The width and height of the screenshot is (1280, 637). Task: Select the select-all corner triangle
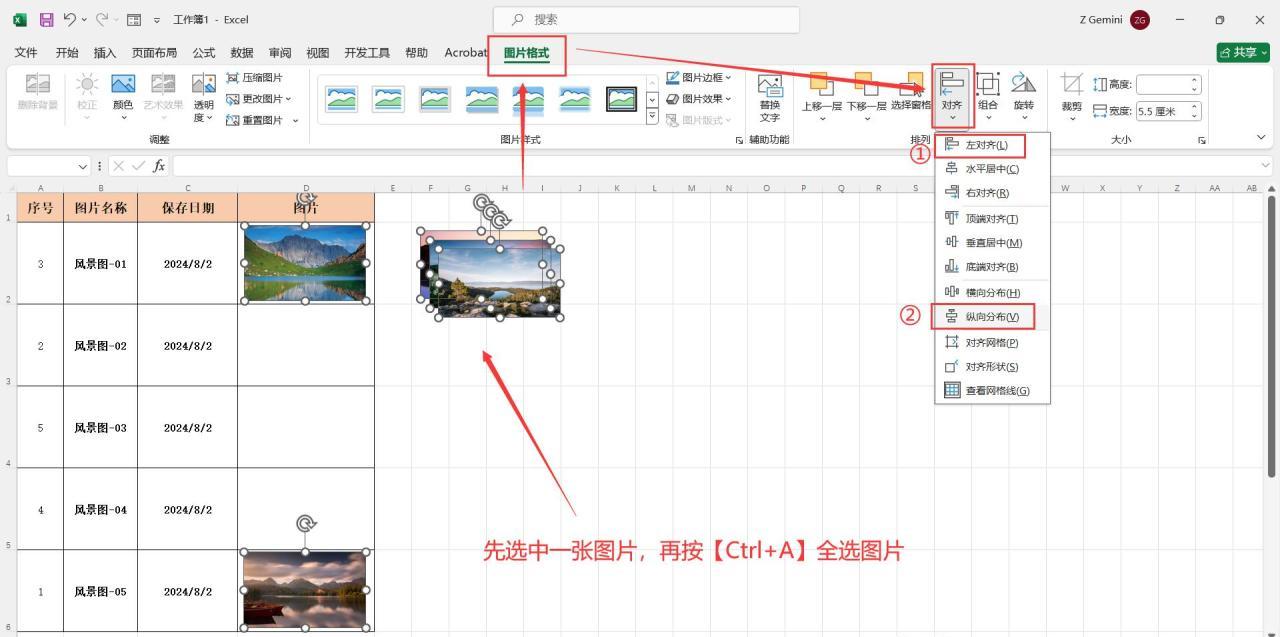10,188
